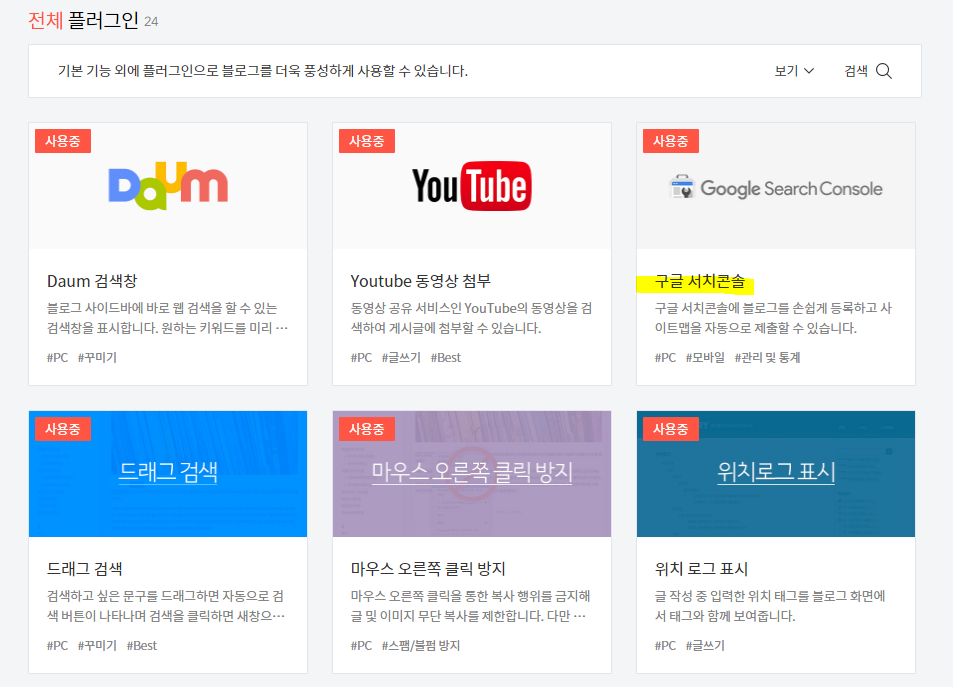Viewport: 953px width, 687px height.
Task: Open the 구글 서치콘솔 plugin title
Action: pyautogui.click(x=700, y=281)
